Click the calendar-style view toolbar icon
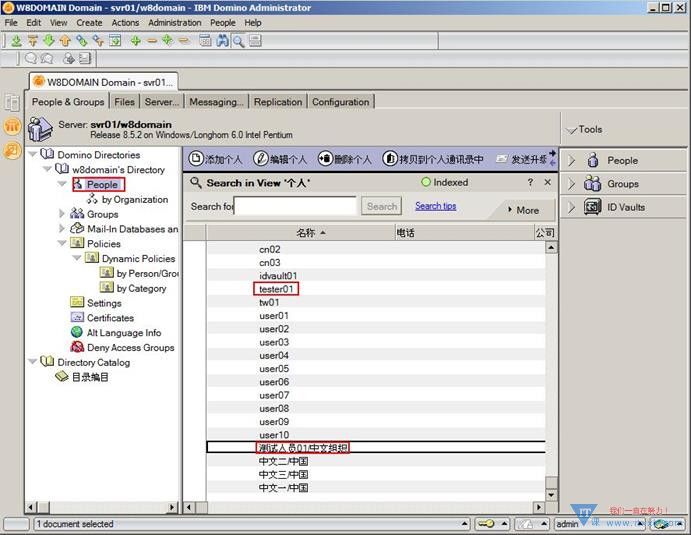 tap(205, 41)
